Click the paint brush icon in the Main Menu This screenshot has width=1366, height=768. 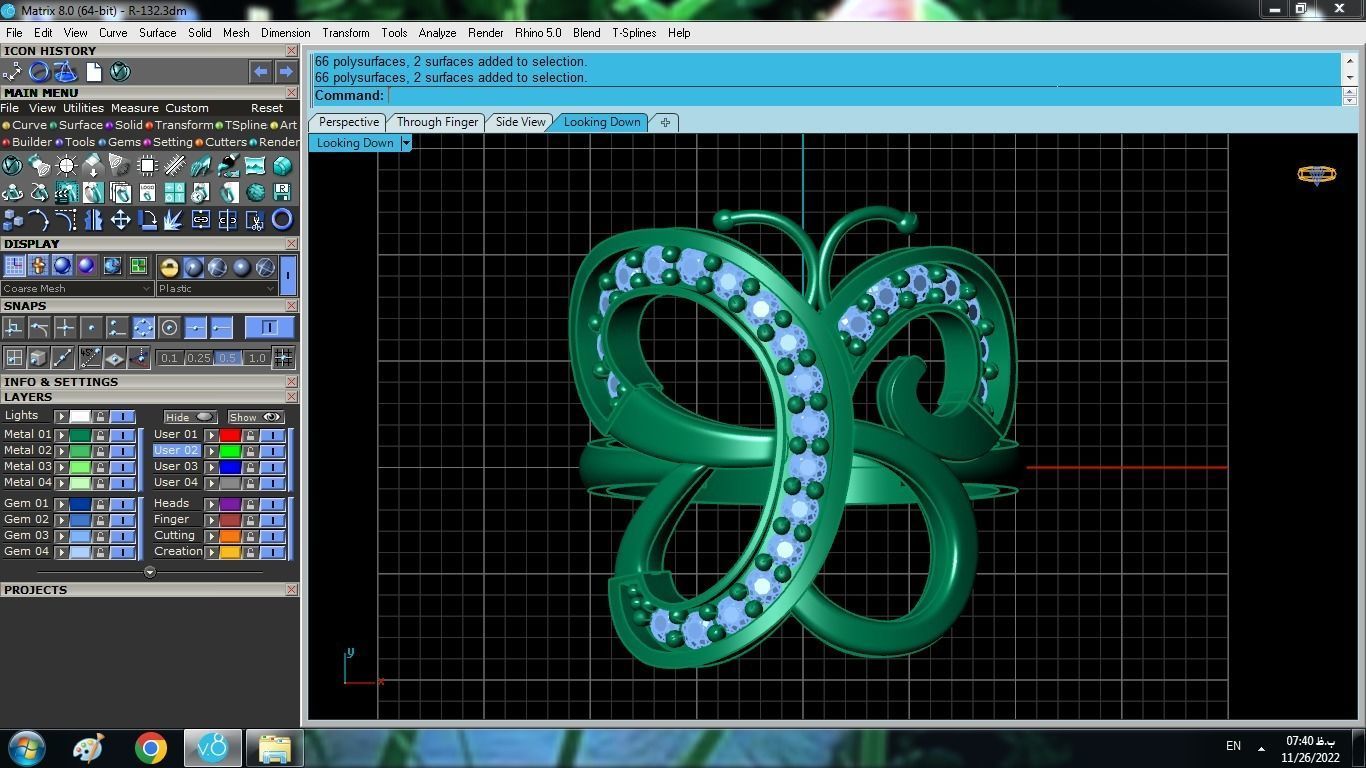(x=228, y=166)
